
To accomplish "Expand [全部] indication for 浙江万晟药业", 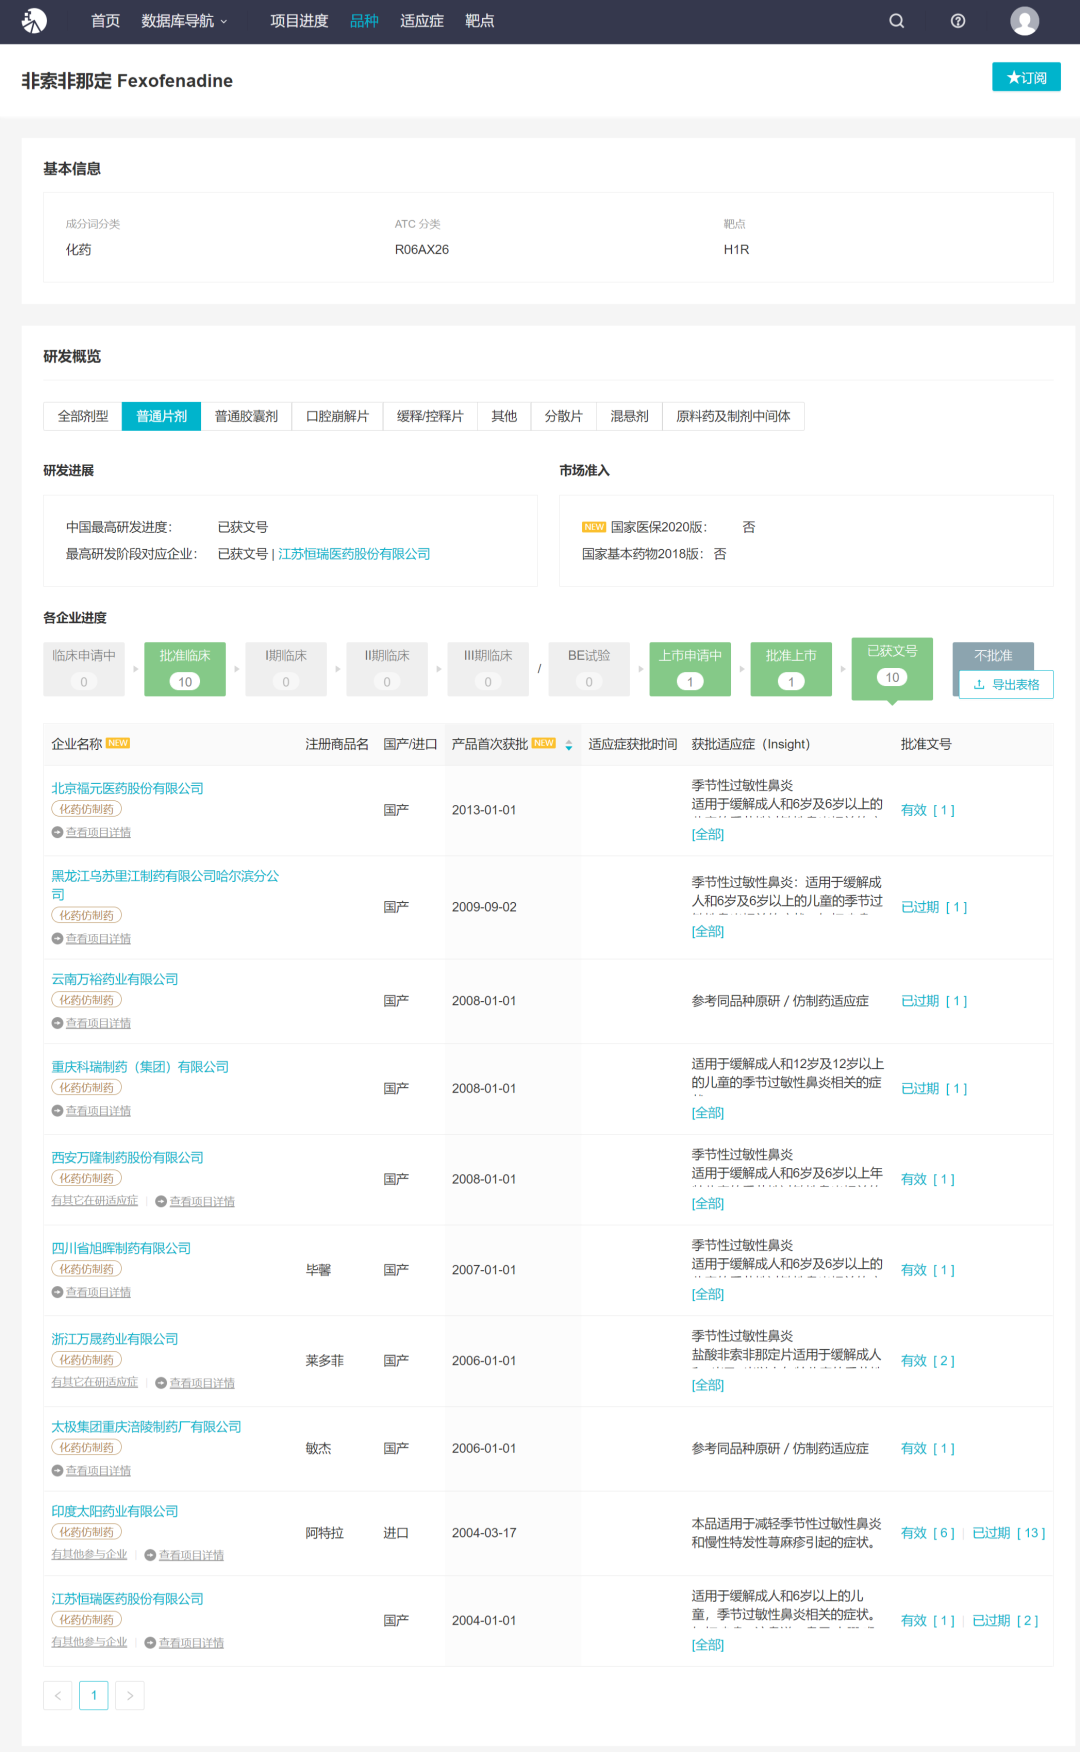I will tap(708, 1386).
